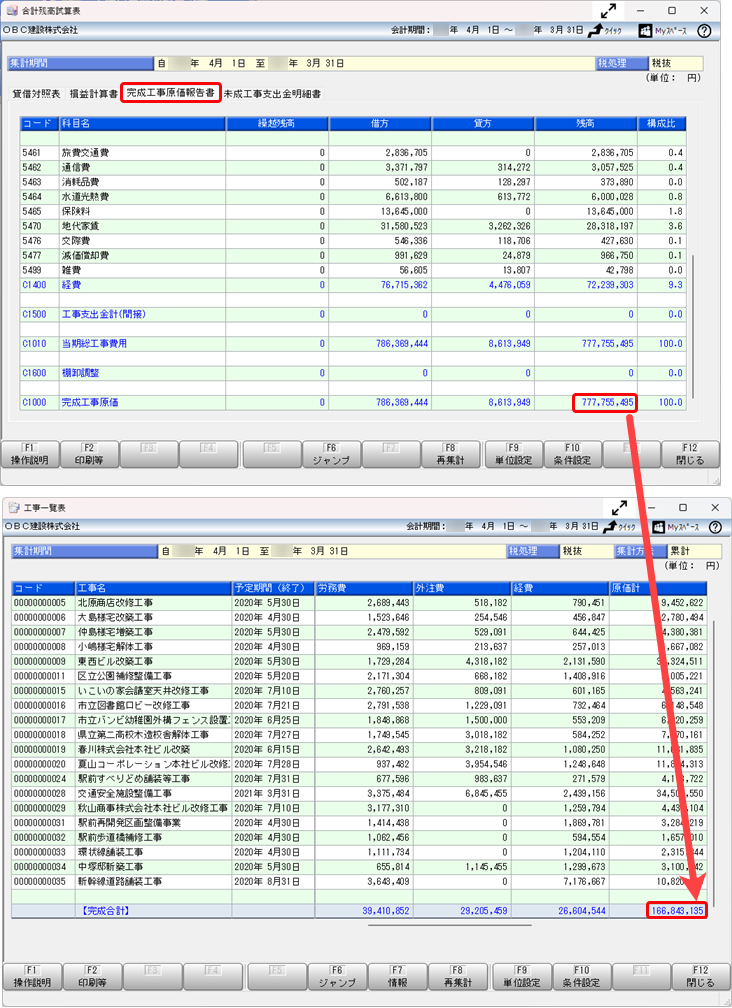Select the 交通安全施設整備工事 row
This screenshot has width=732, height=1008.
pyautogui.click(x=359, y=794)
